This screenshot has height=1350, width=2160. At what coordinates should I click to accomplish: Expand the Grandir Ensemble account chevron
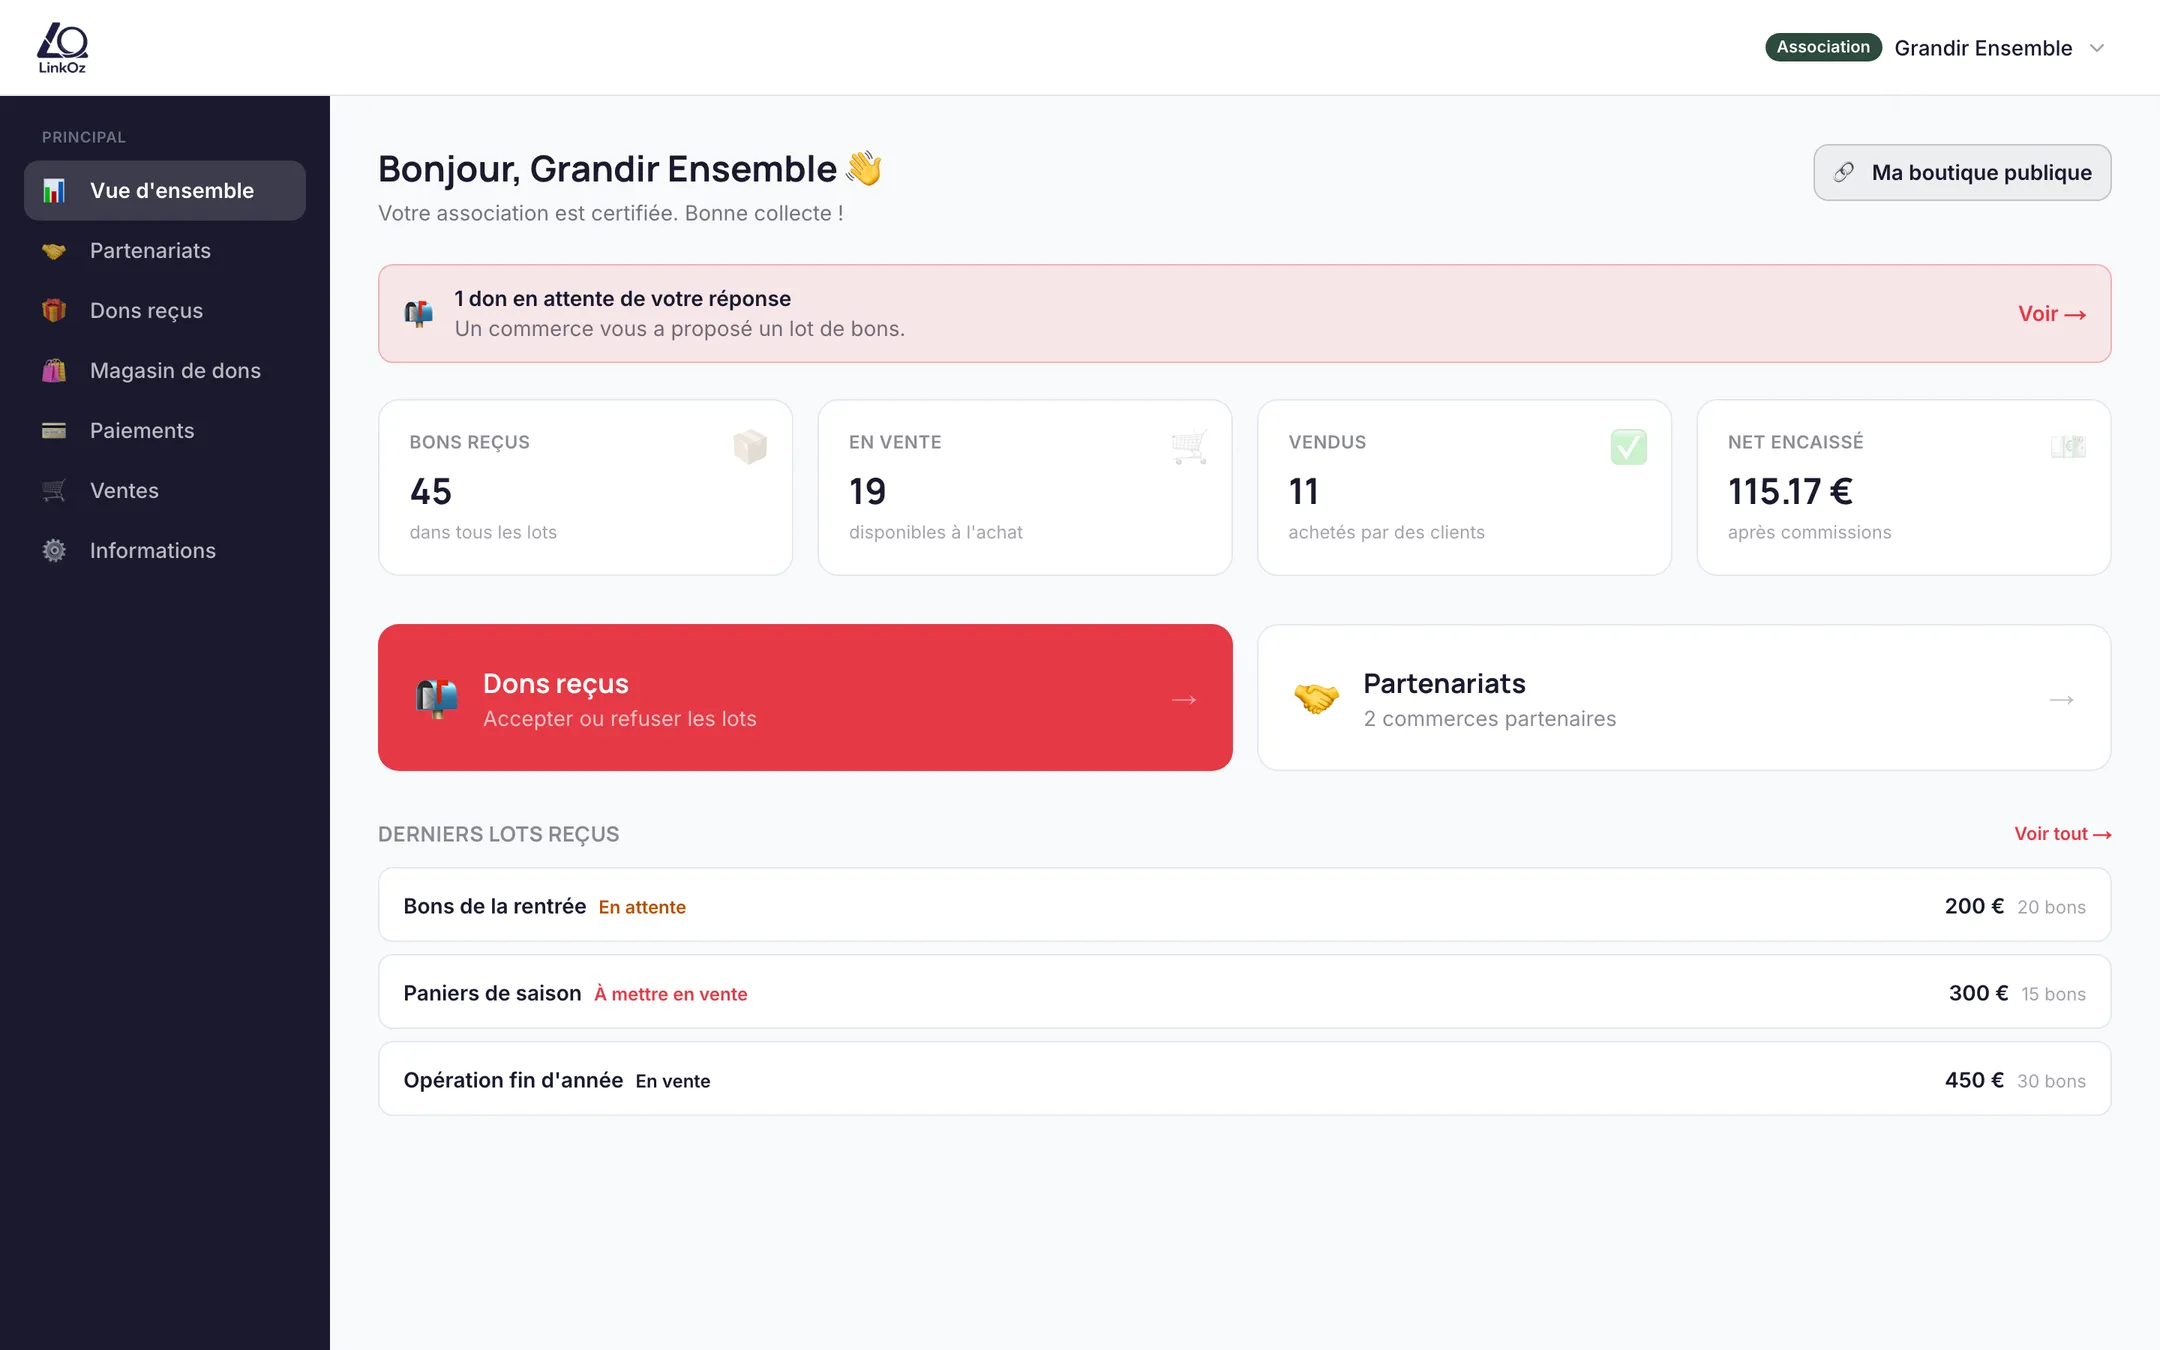point(2098,48)
